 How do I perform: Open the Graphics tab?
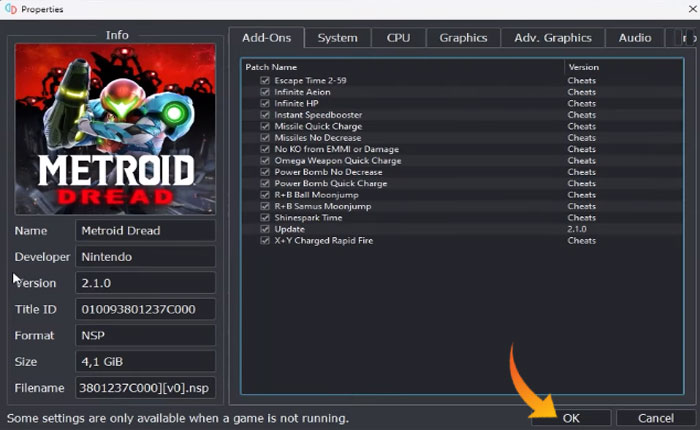pyautogui.click(x=463, y=38)
